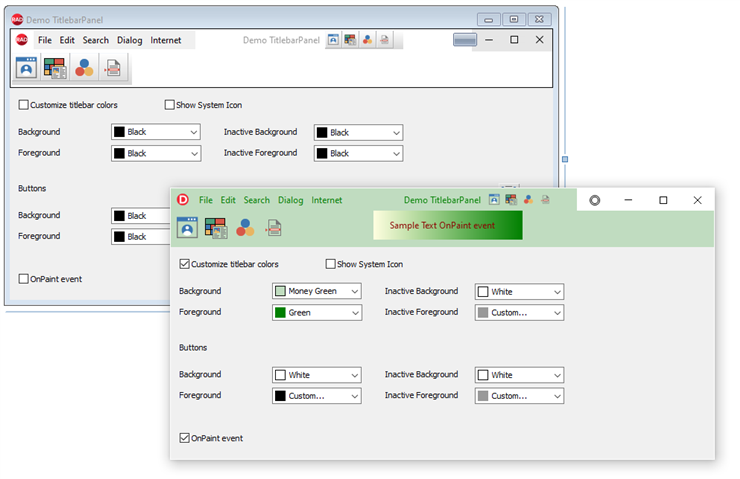
Task: Open Buttons Inactive Background White dropdown
Action: [519, 375]
